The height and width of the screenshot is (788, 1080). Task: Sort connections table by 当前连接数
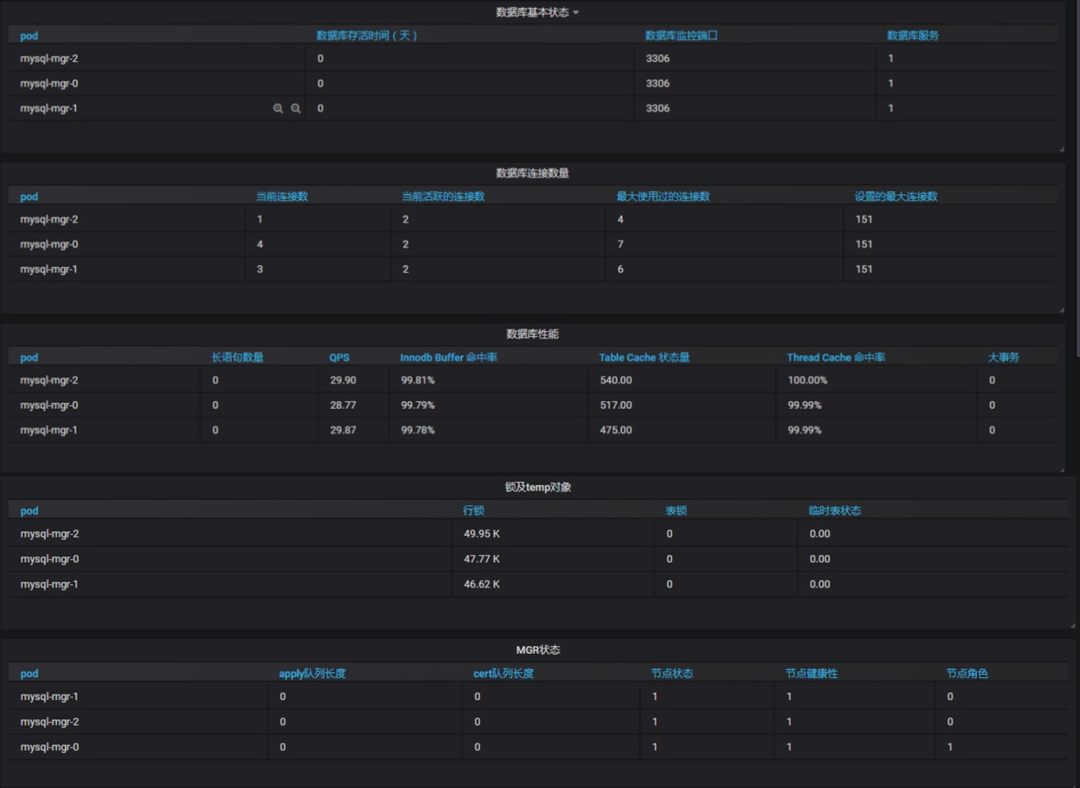pos(282,196)
